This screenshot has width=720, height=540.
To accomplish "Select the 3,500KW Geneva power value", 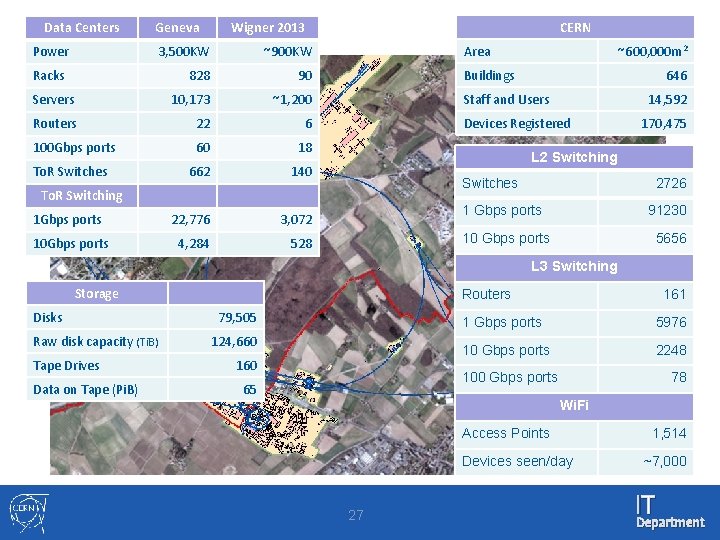I will click(x=184, y=51).
